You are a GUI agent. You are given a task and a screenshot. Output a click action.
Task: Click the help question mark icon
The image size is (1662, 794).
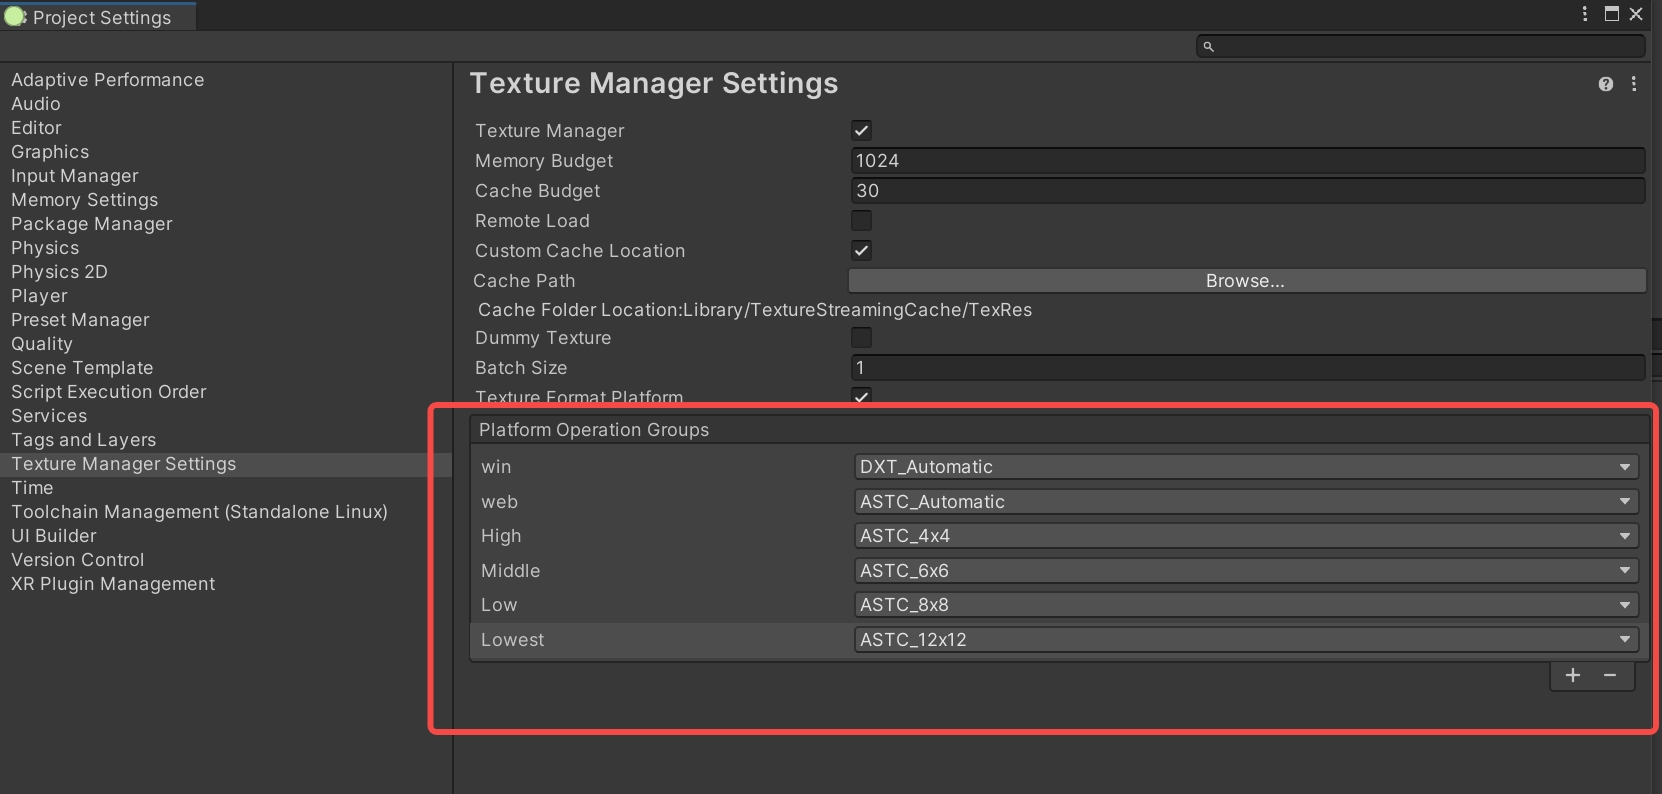point(1605,85)
